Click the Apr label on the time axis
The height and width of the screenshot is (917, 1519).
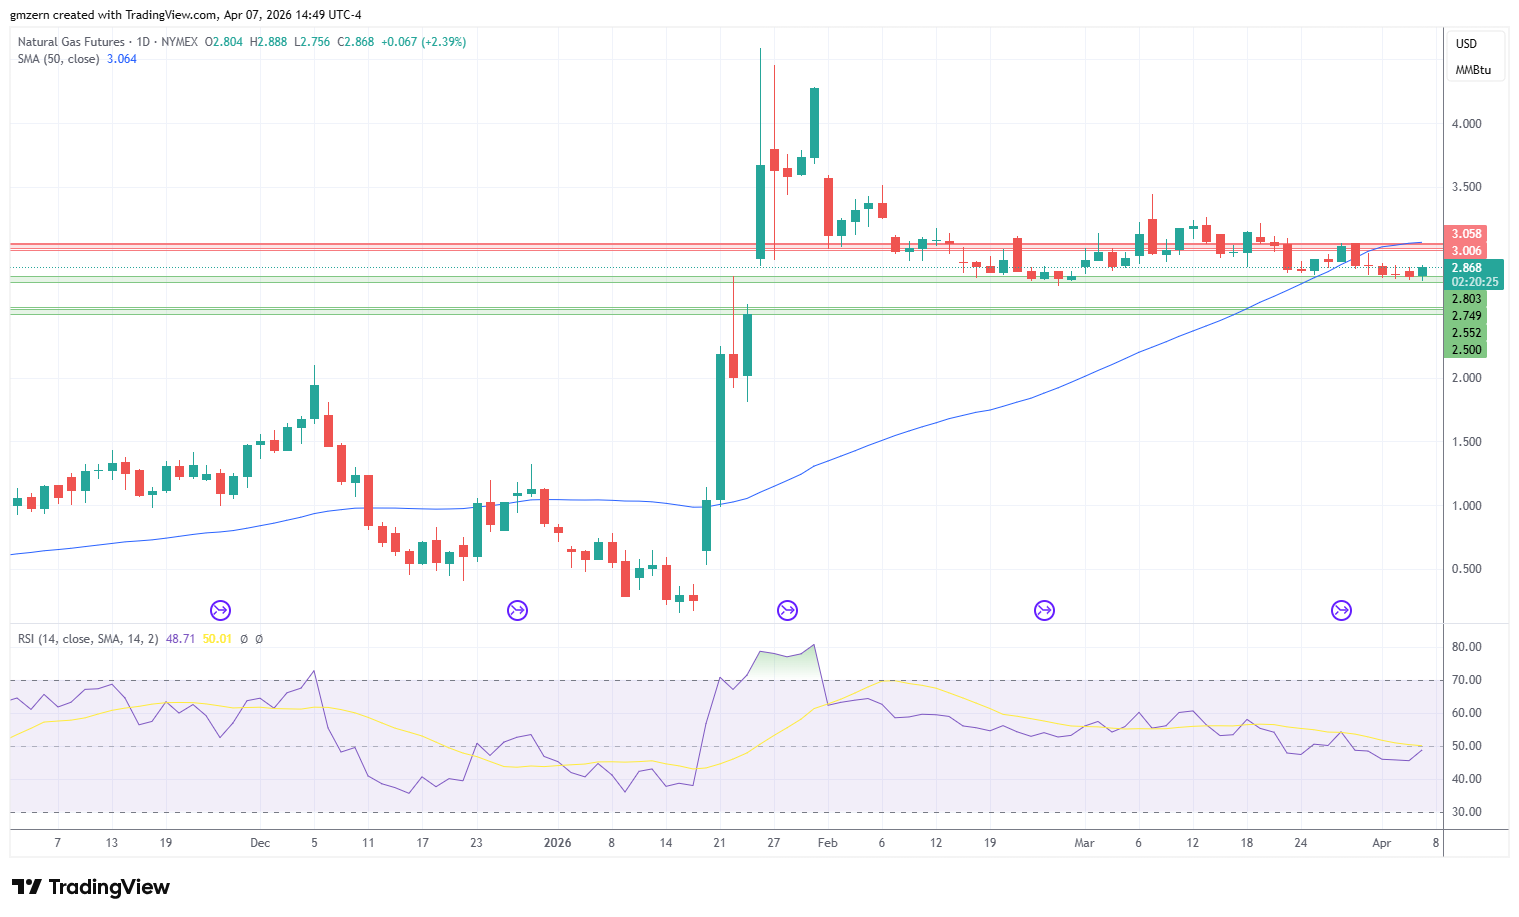coord(1381,843)
